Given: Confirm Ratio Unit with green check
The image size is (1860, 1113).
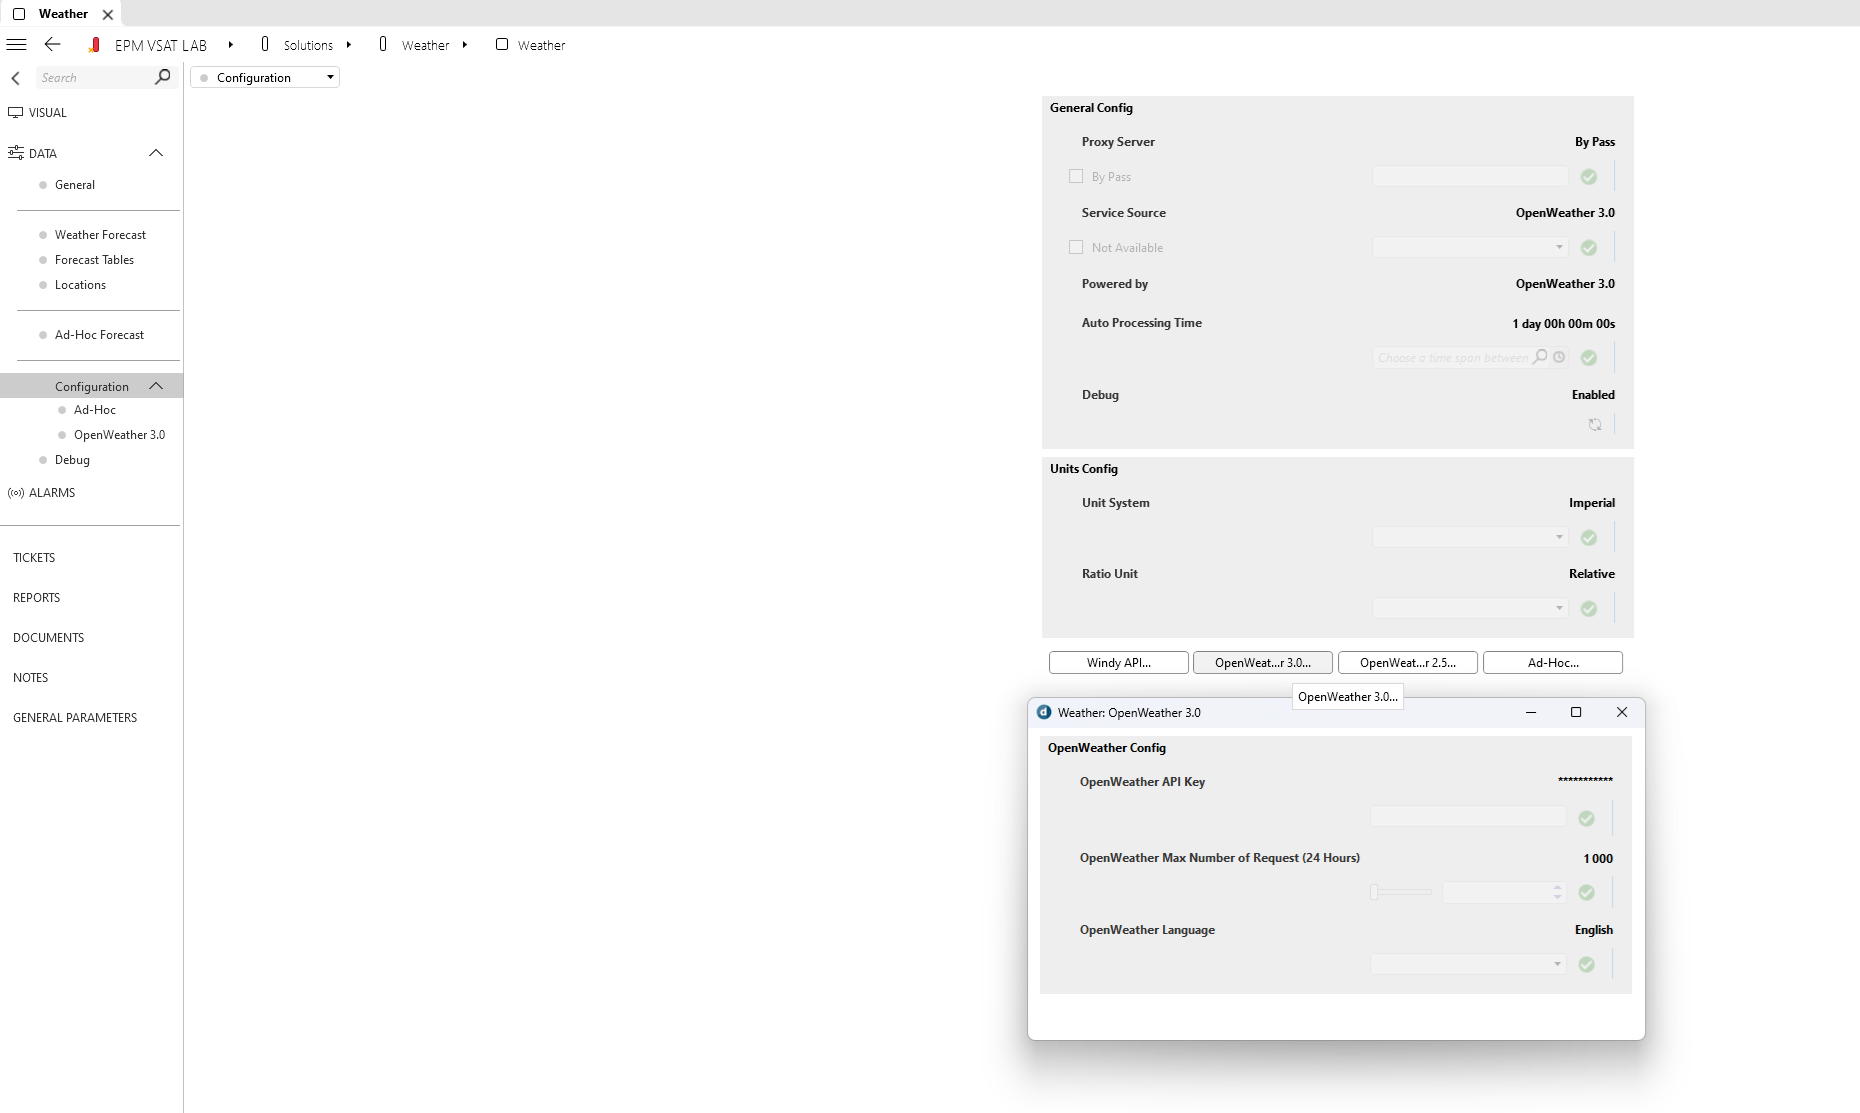Looking at the screenshot, I should click(x=1589, y=609).
